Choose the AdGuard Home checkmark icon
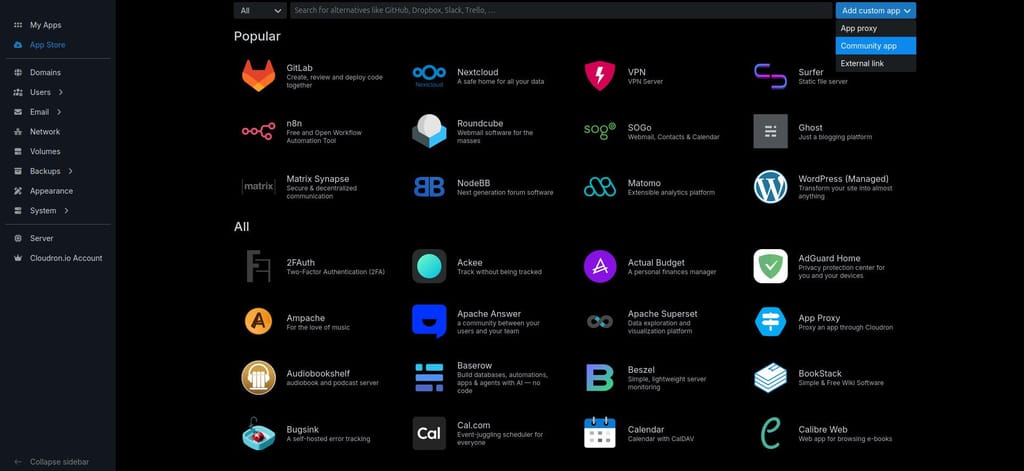The width and height of the screenshot is (1024, 471). coord(771,266)
